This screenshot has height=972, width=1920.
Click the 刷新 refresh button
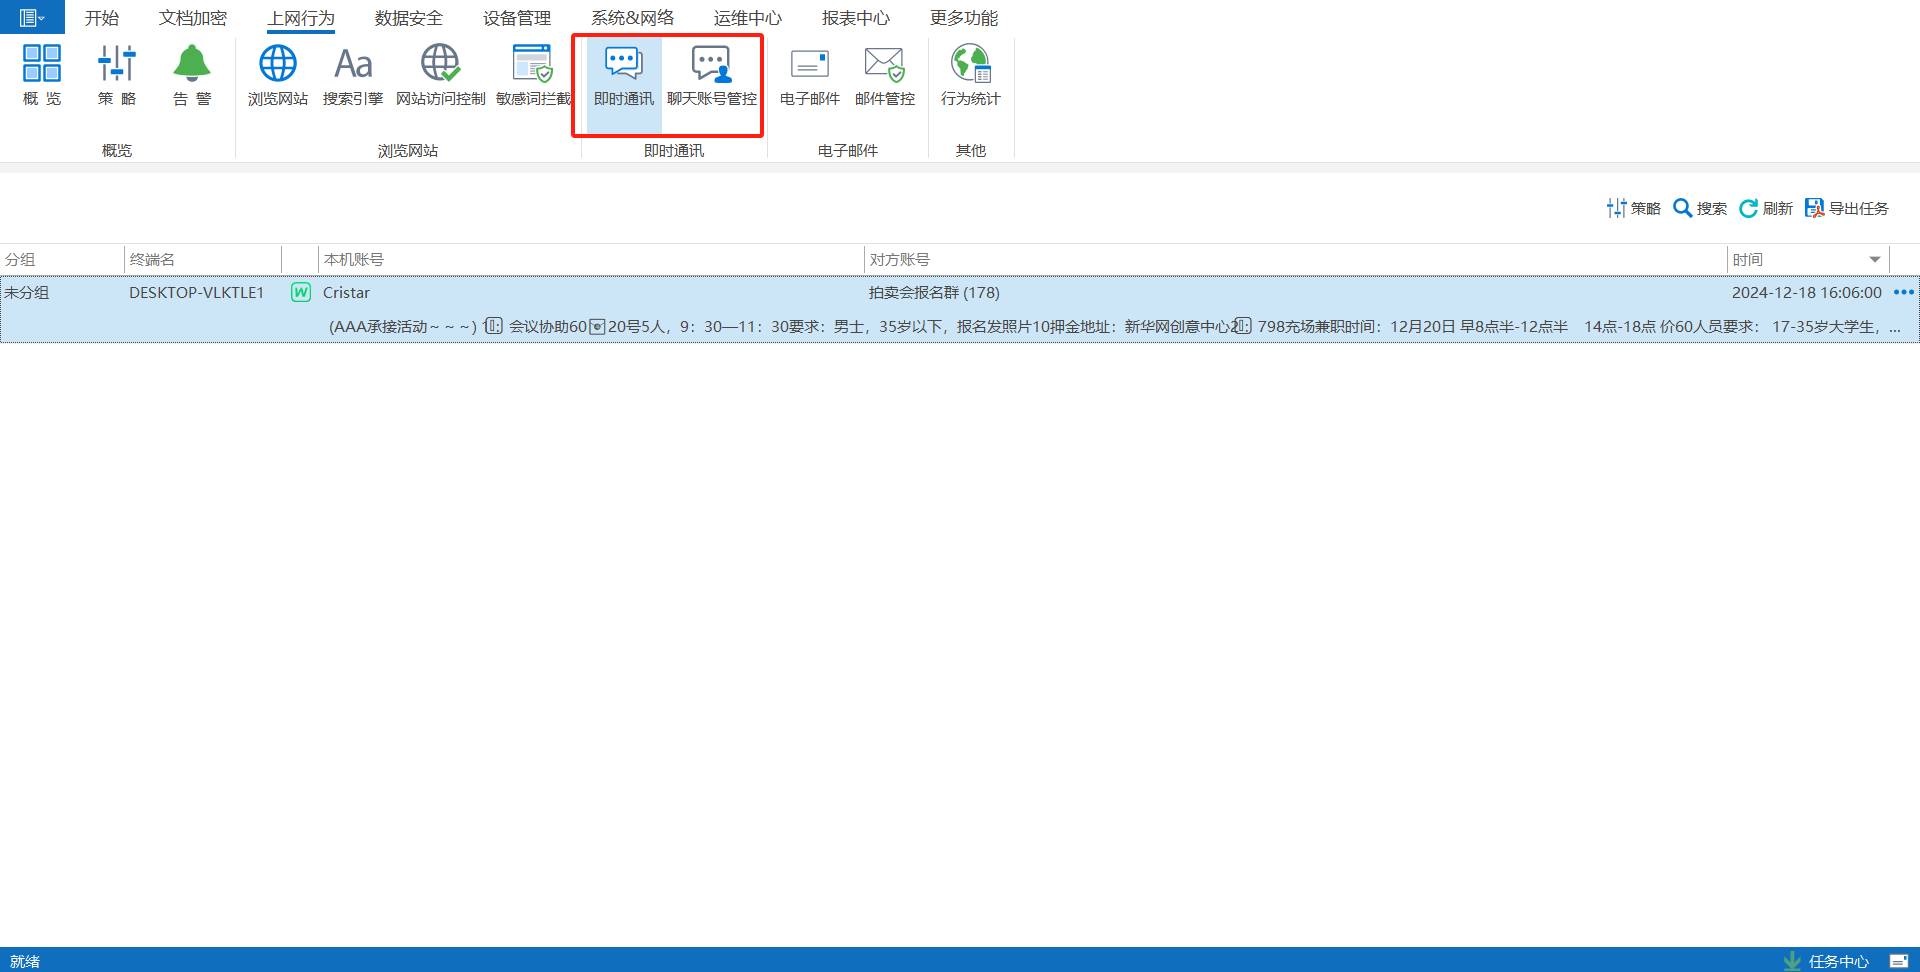coord(1766,208)
